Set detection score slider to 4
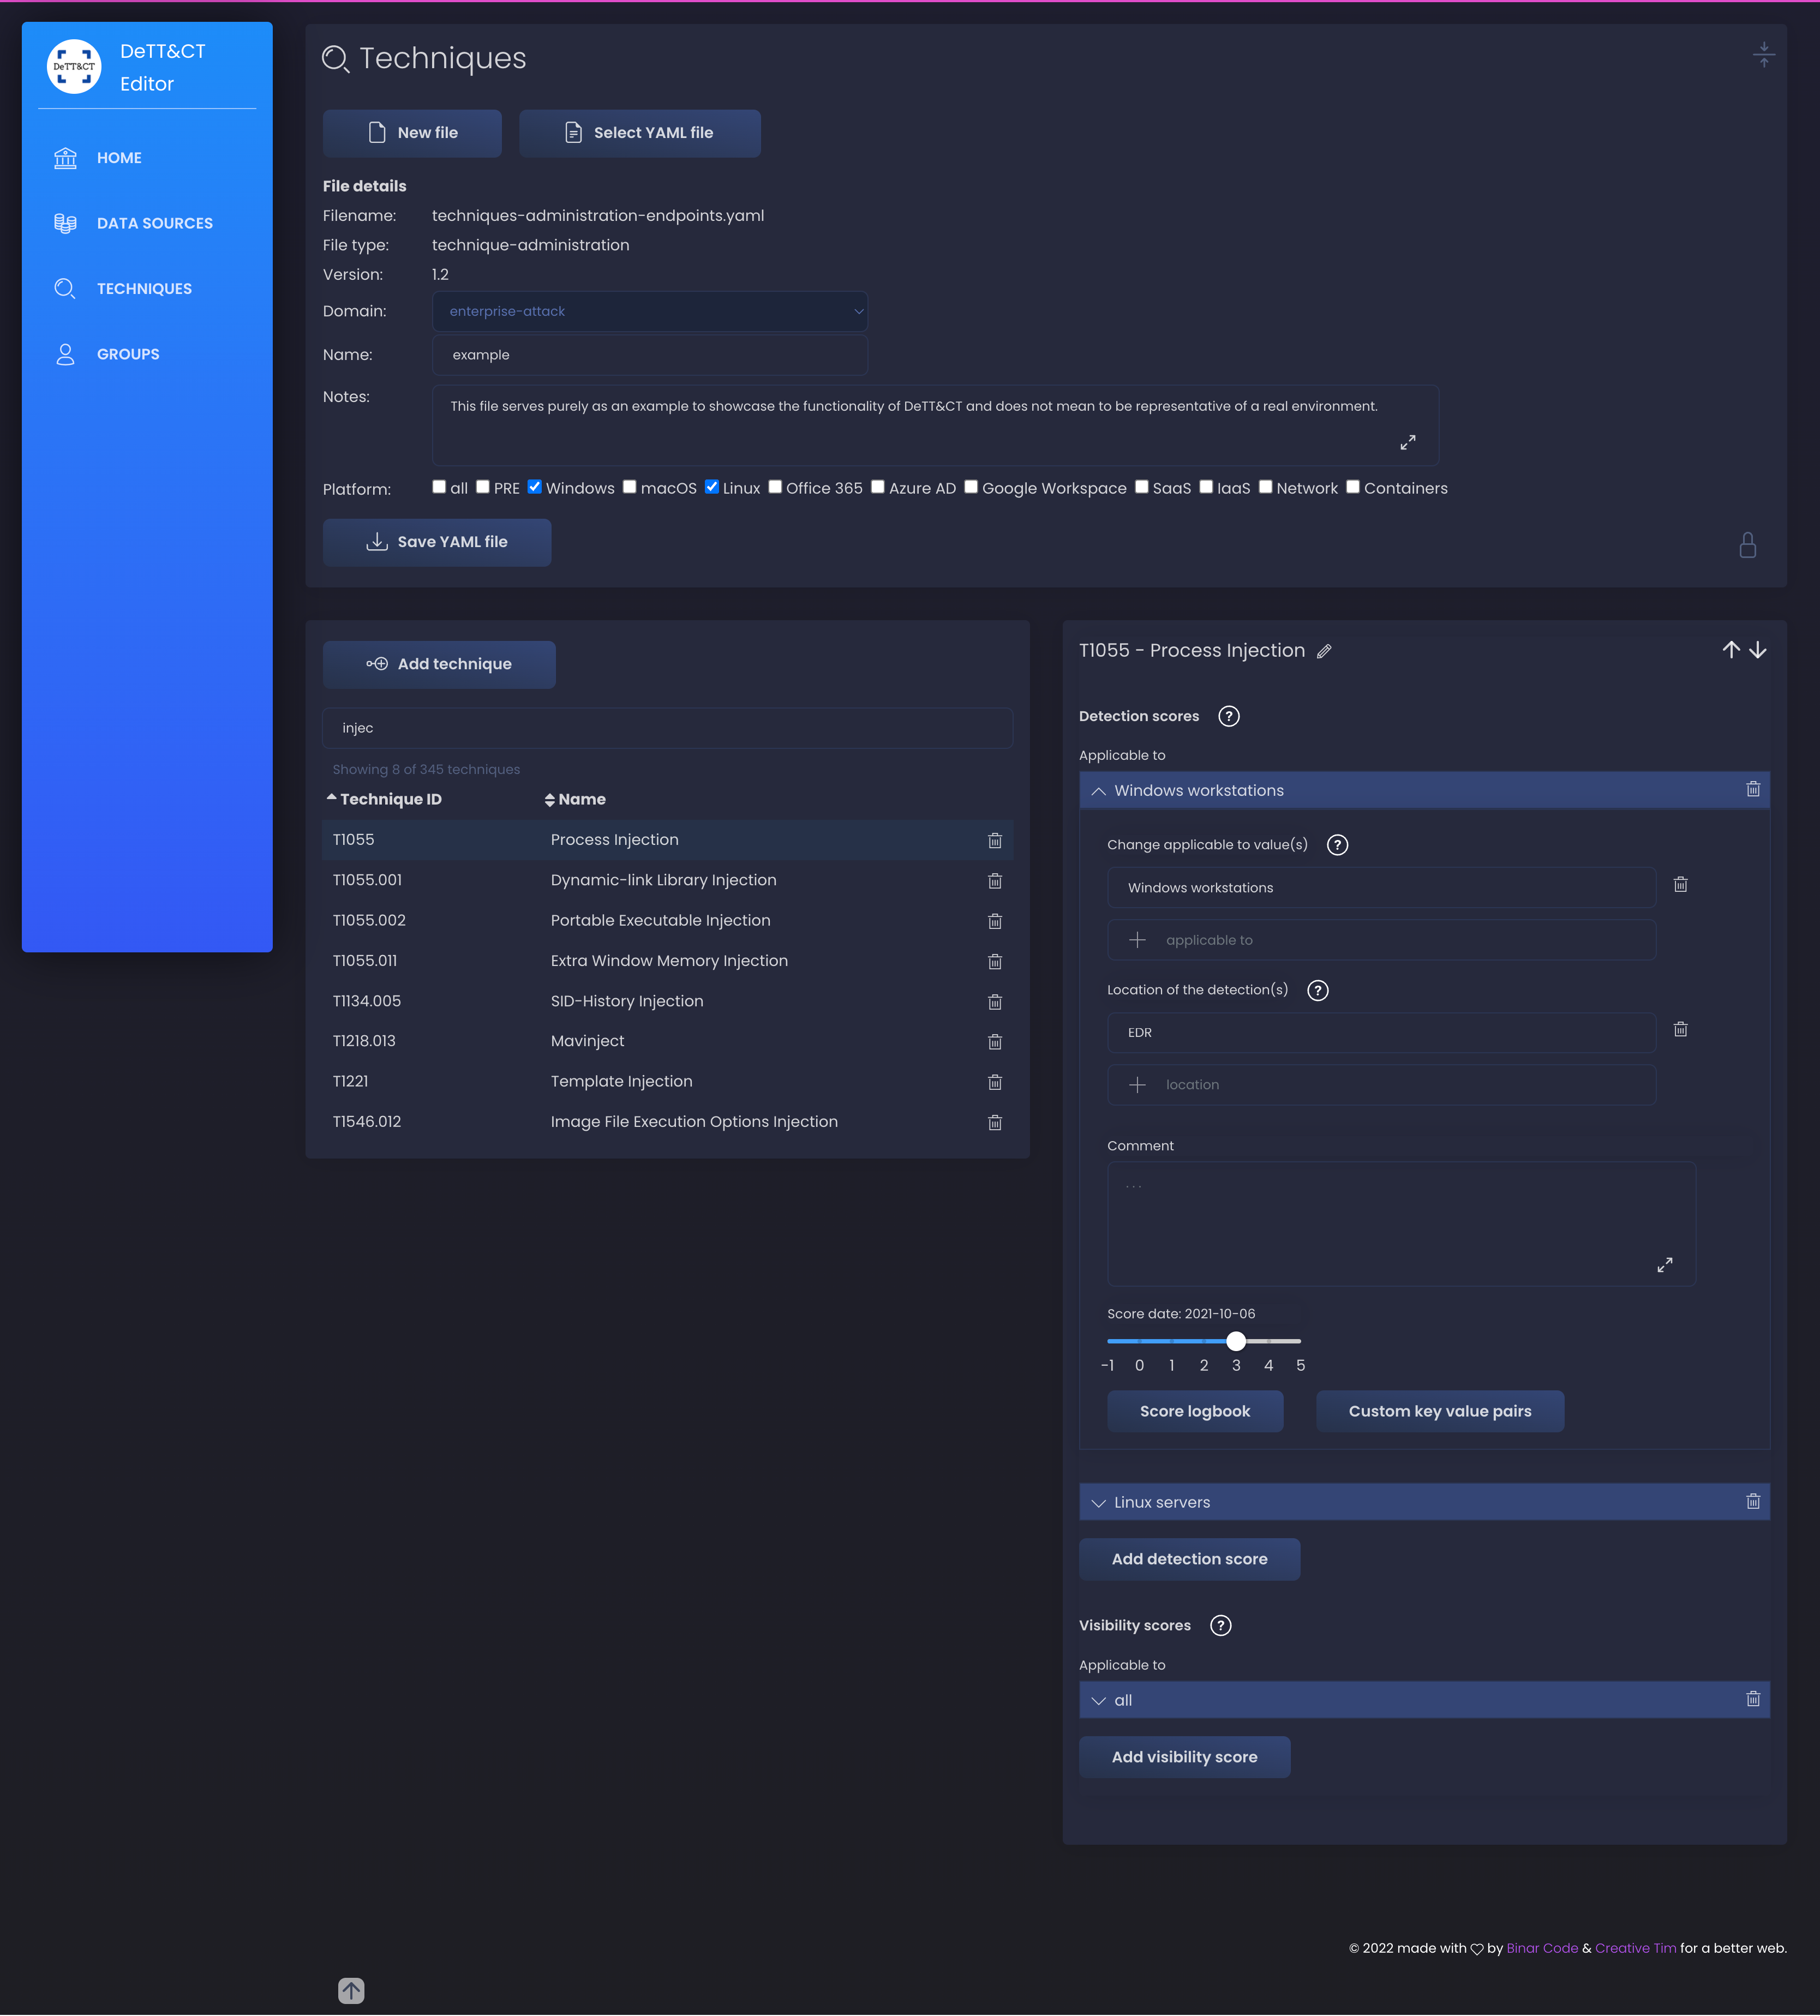1820x2016 pixels. click(x=1268, y=1341)
